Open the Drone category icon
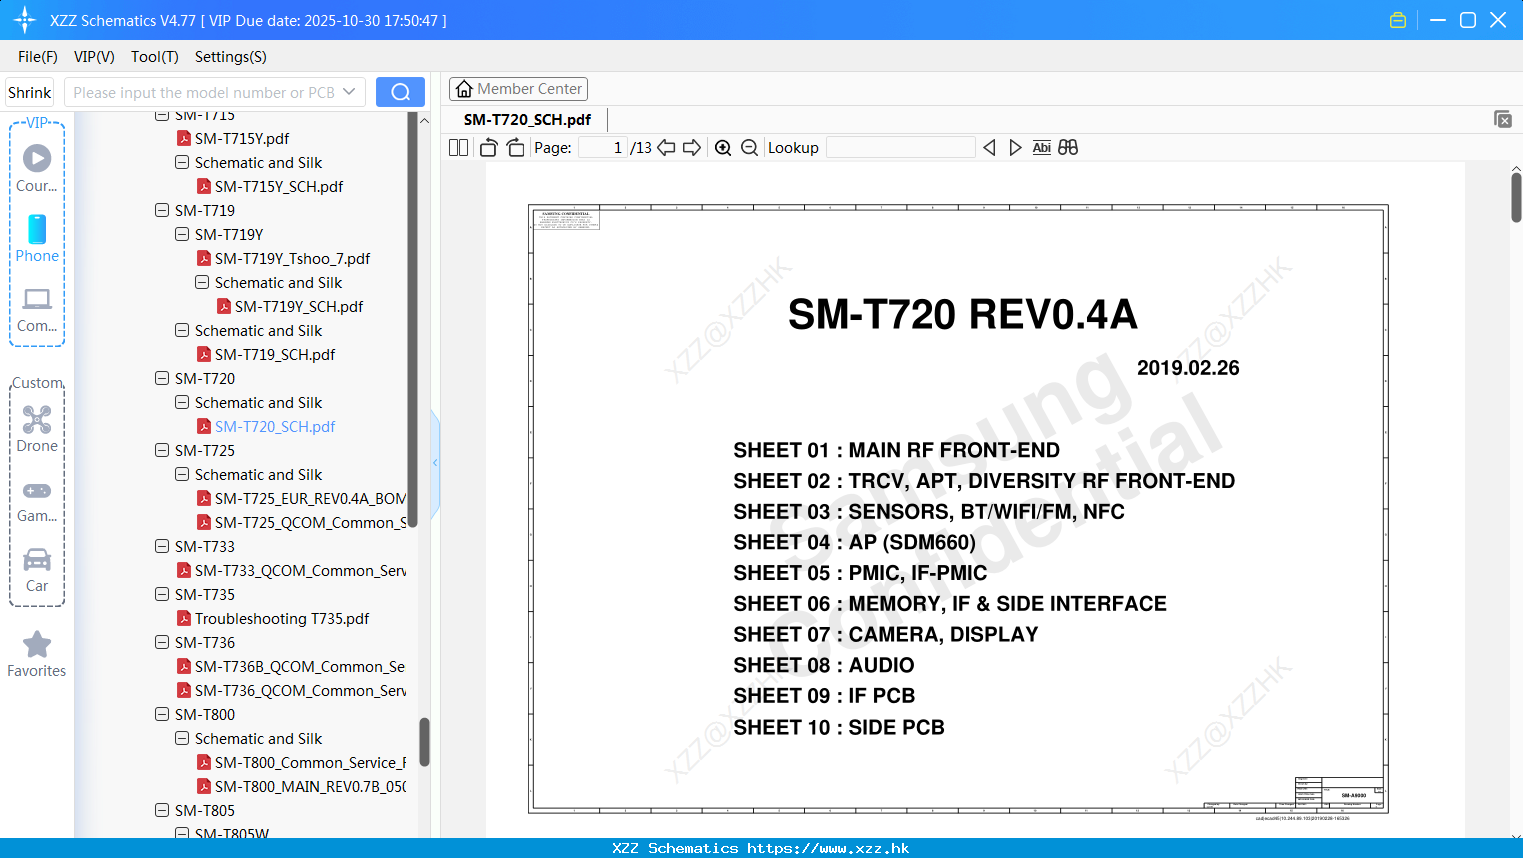 [x=37, y=419]
